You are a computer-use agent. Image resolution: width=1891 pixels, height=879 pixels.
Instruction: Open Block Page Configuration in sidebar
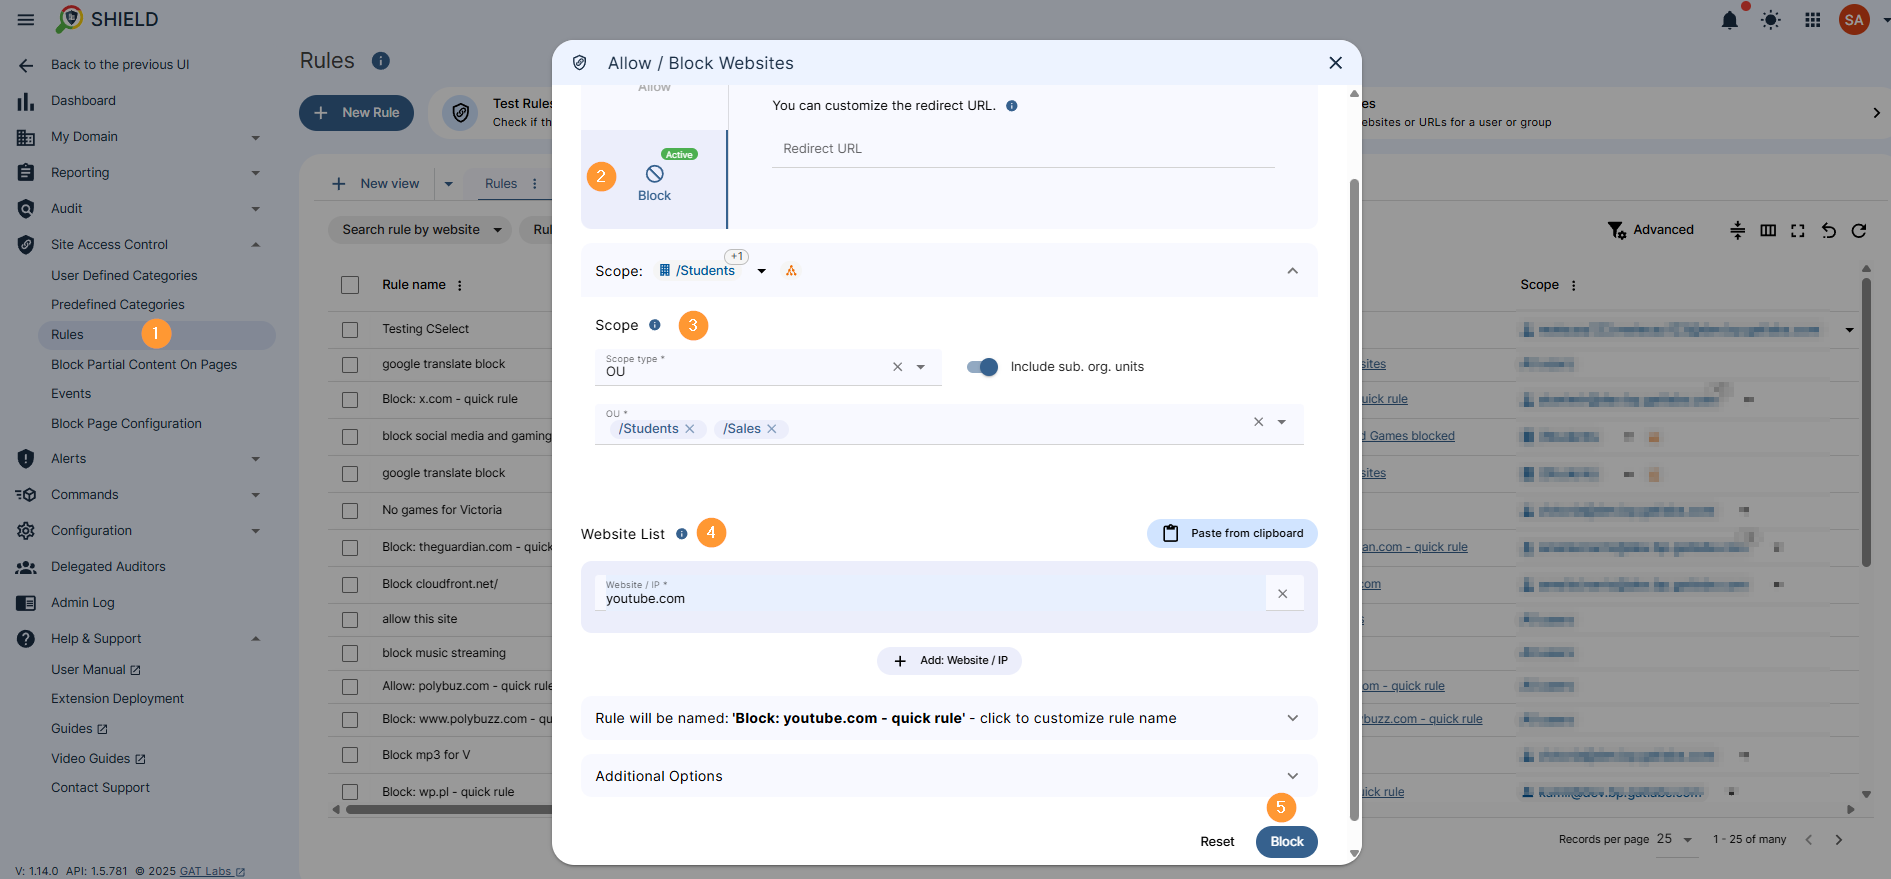126,424
